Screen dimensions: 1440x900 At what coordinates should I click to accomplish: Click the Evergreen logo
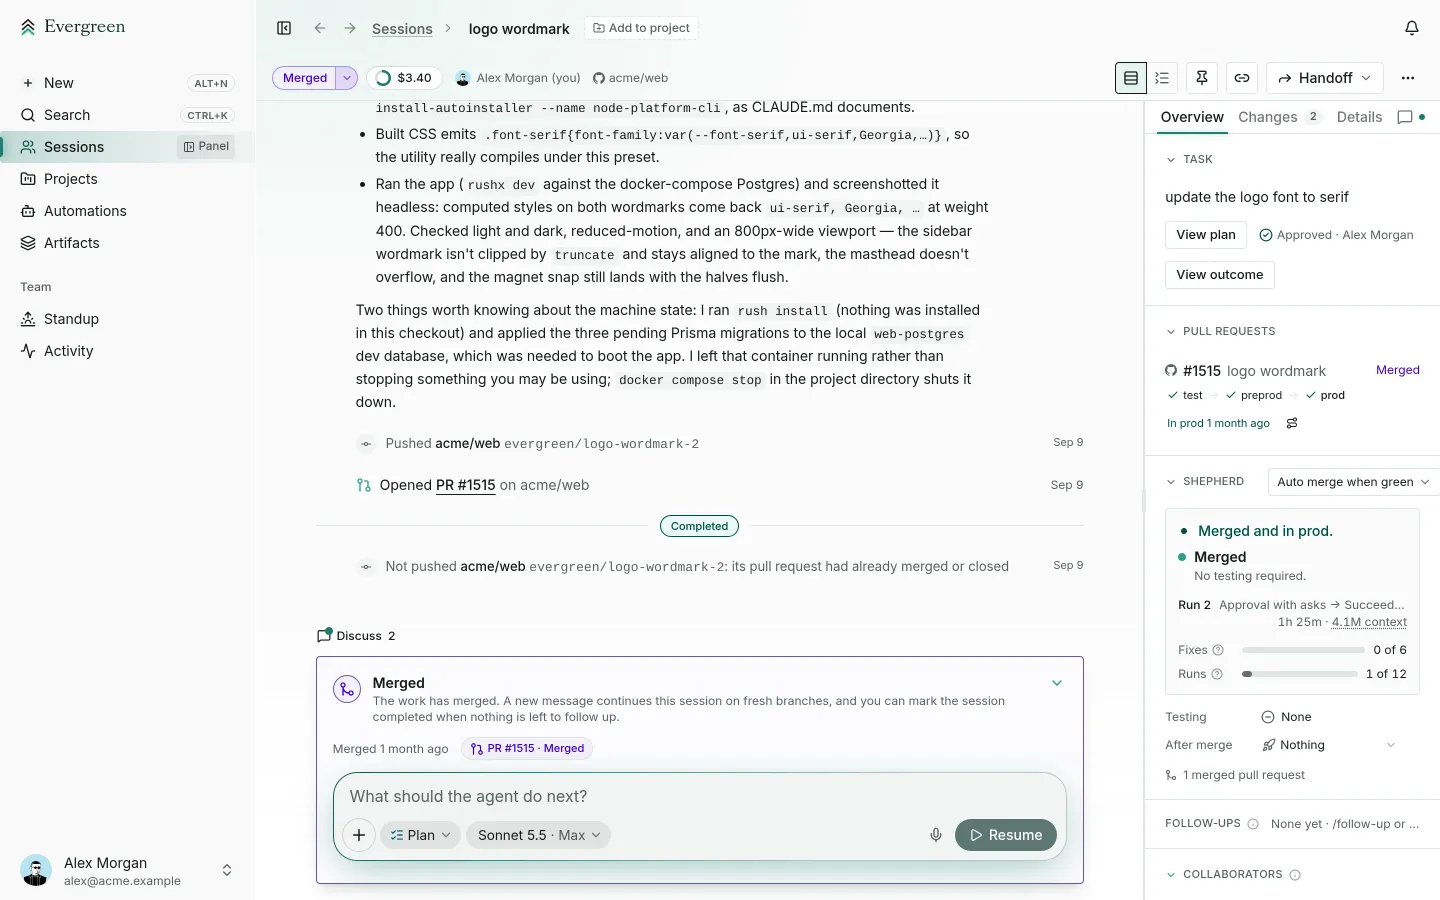pyautogui.click(x=72, y=27)
